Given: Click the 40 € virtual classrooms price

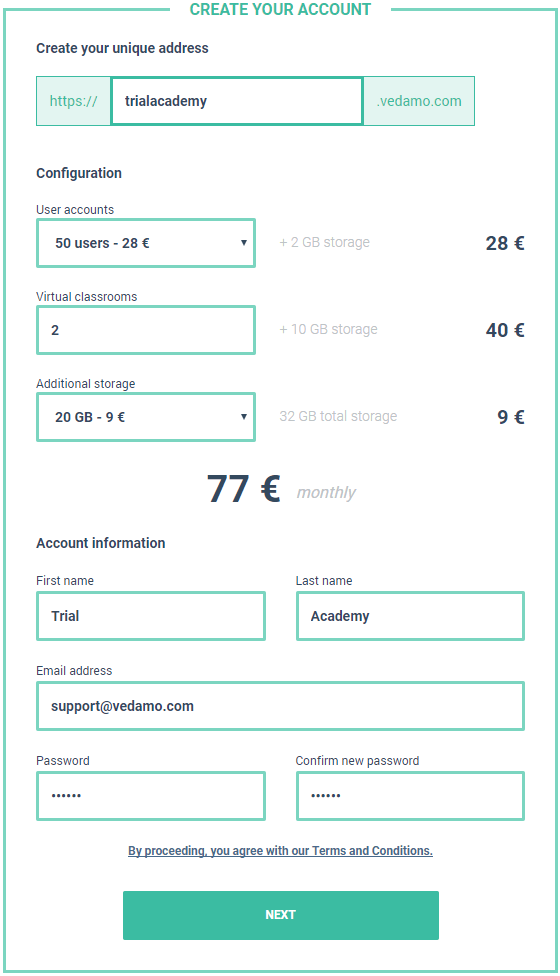Looking at the screenshot, I should [x=505, y=330].
